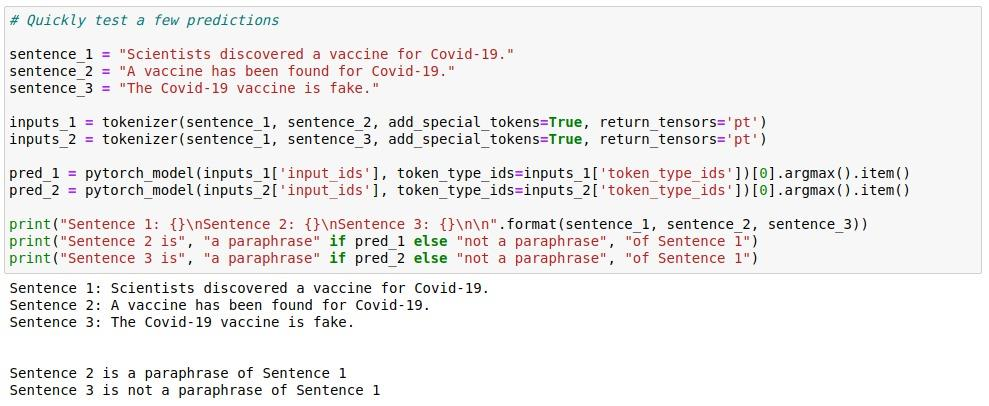
Task: Click the print line checking pred_2
Action: tap(383, 258)
